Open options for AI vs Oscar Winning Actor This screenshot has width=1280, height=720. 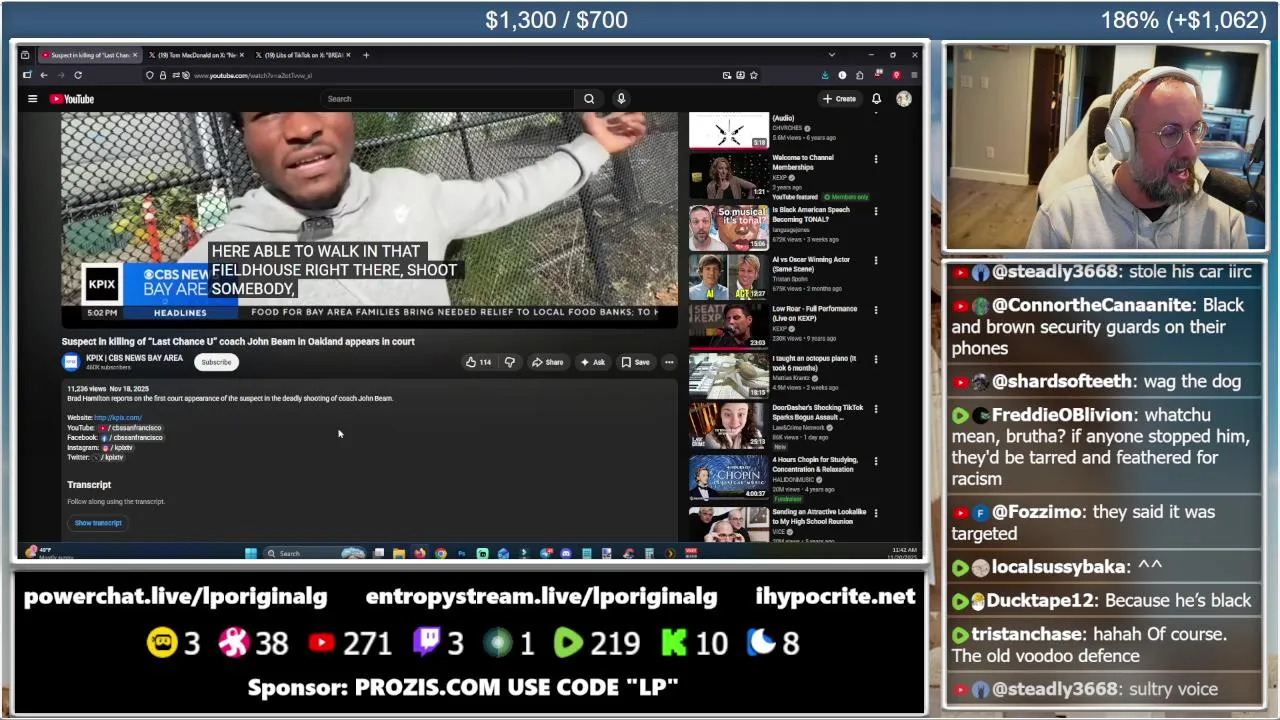pos(876,261)
